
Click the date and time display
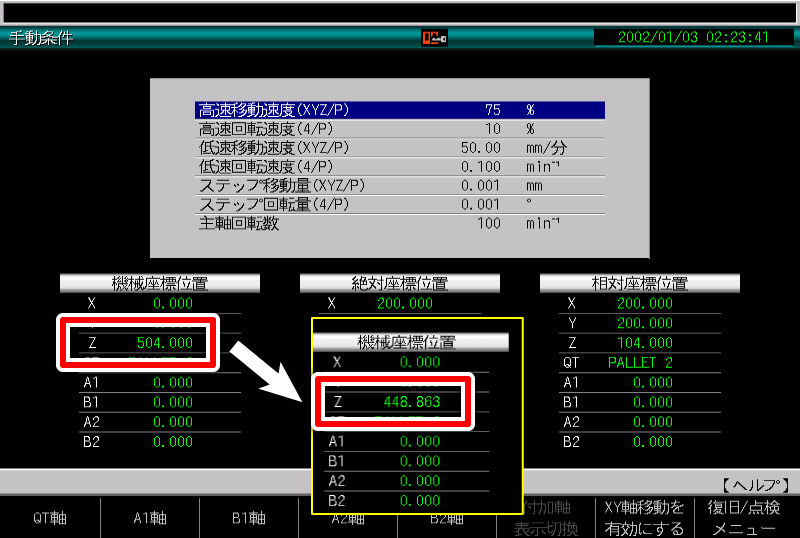pos(692,38)
